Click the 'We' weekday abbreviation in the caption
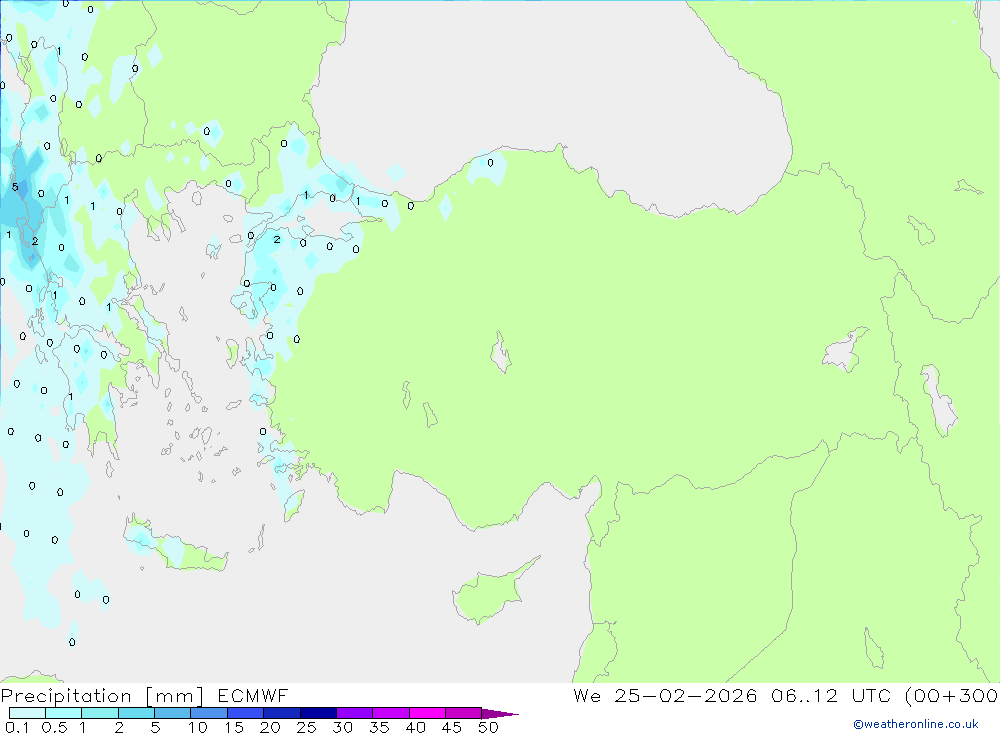This screenshot has height=733, width=1000. (x=587, y=695)
